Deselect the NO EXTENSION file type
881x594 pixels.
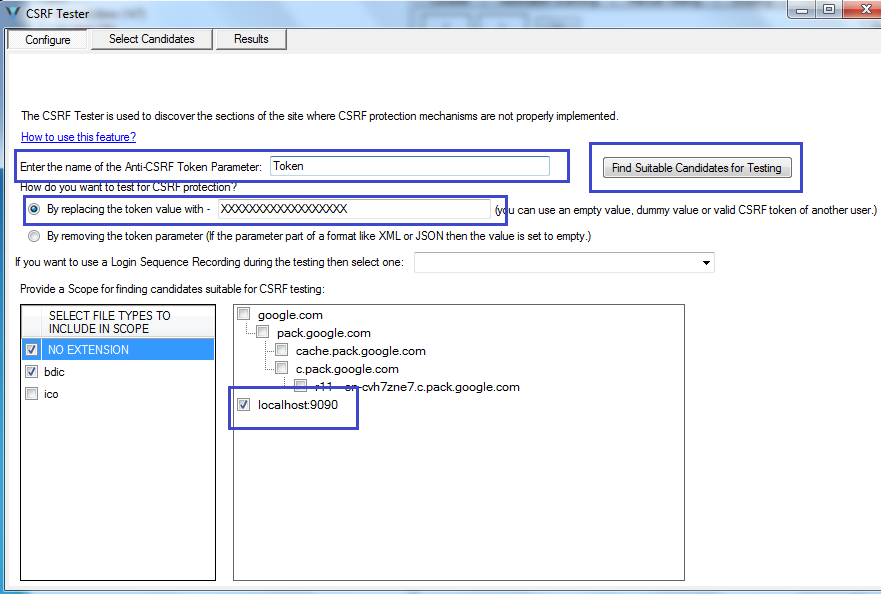pyautogui.click(x=31, y=349)
